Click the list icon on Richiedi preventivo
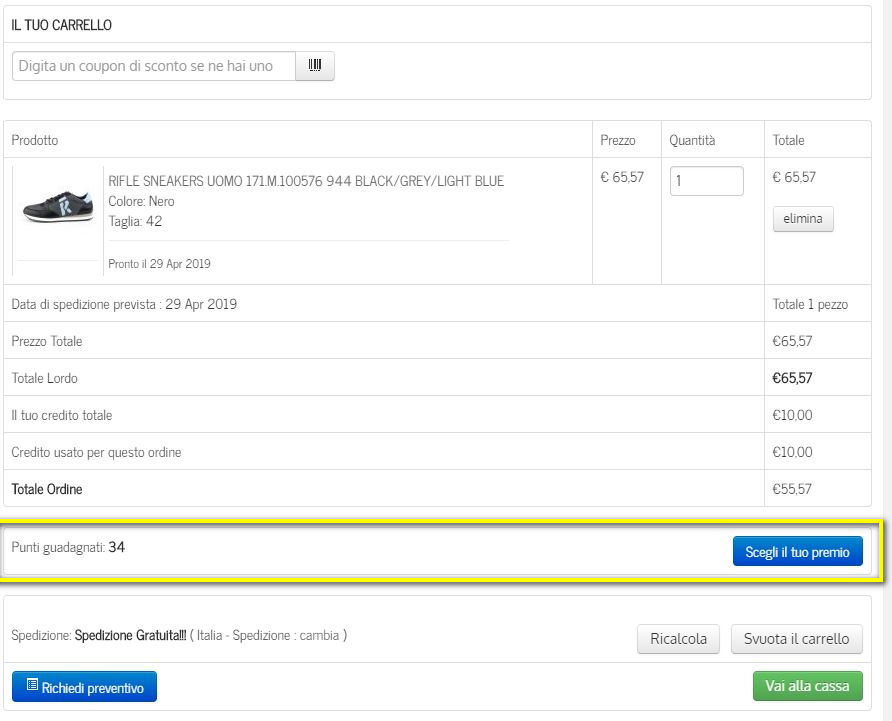Image resolution: width=892 pixels, height=721 pixels. 32,685
